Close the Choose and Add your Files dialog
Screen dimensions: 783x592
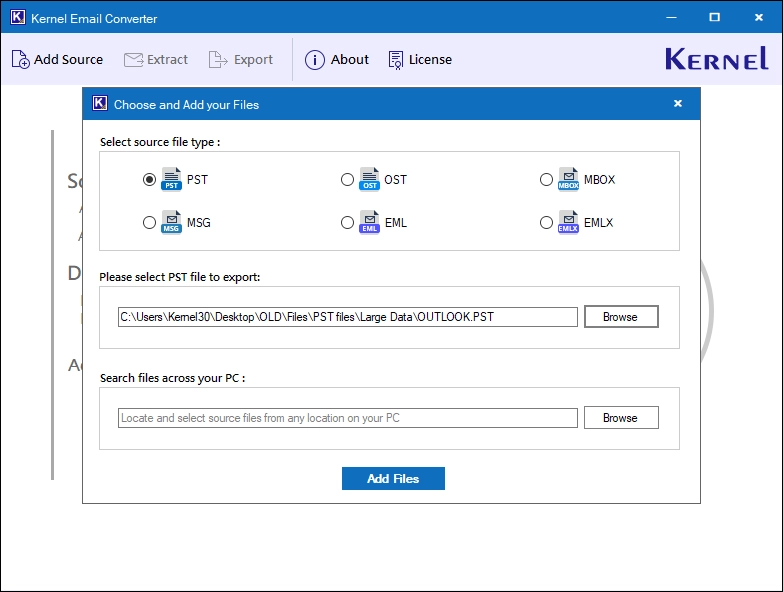coord(678,103)
